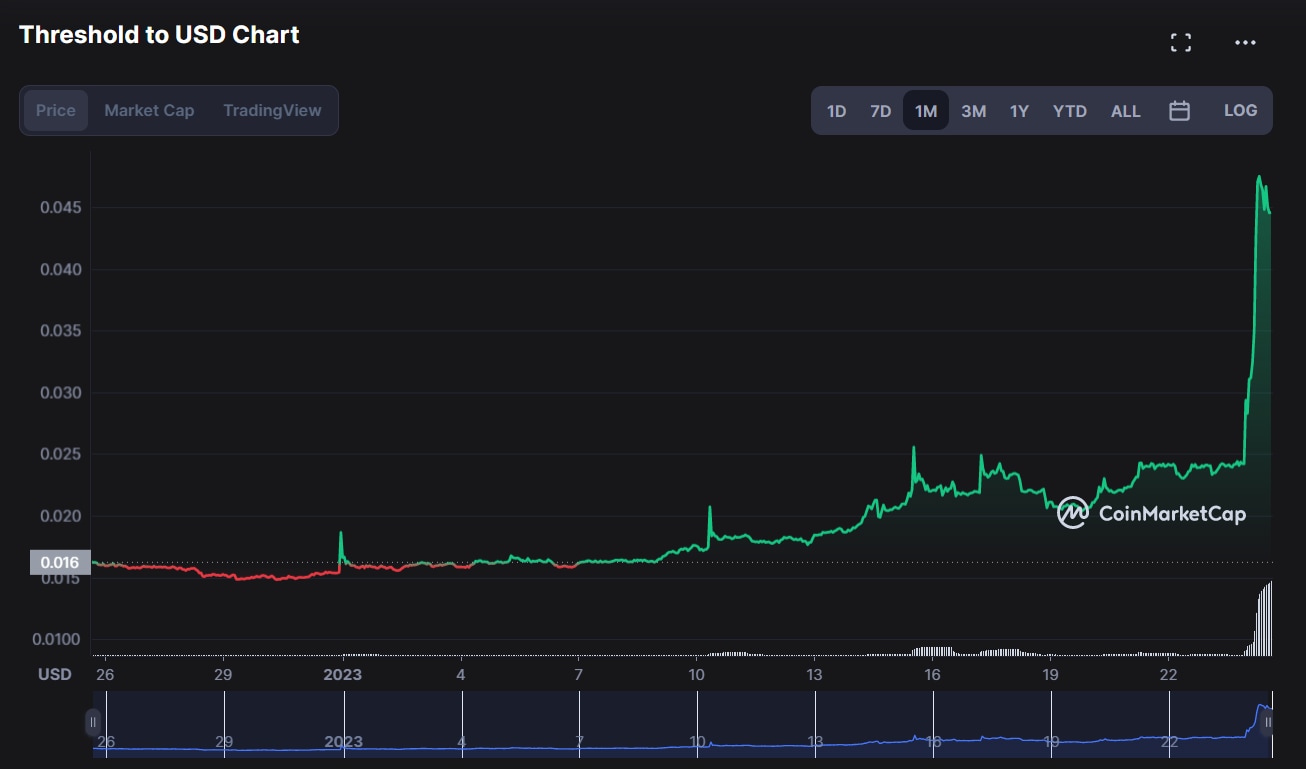Select the 1M time range
Screen dimensions: 1306x769
click(926, 111)
